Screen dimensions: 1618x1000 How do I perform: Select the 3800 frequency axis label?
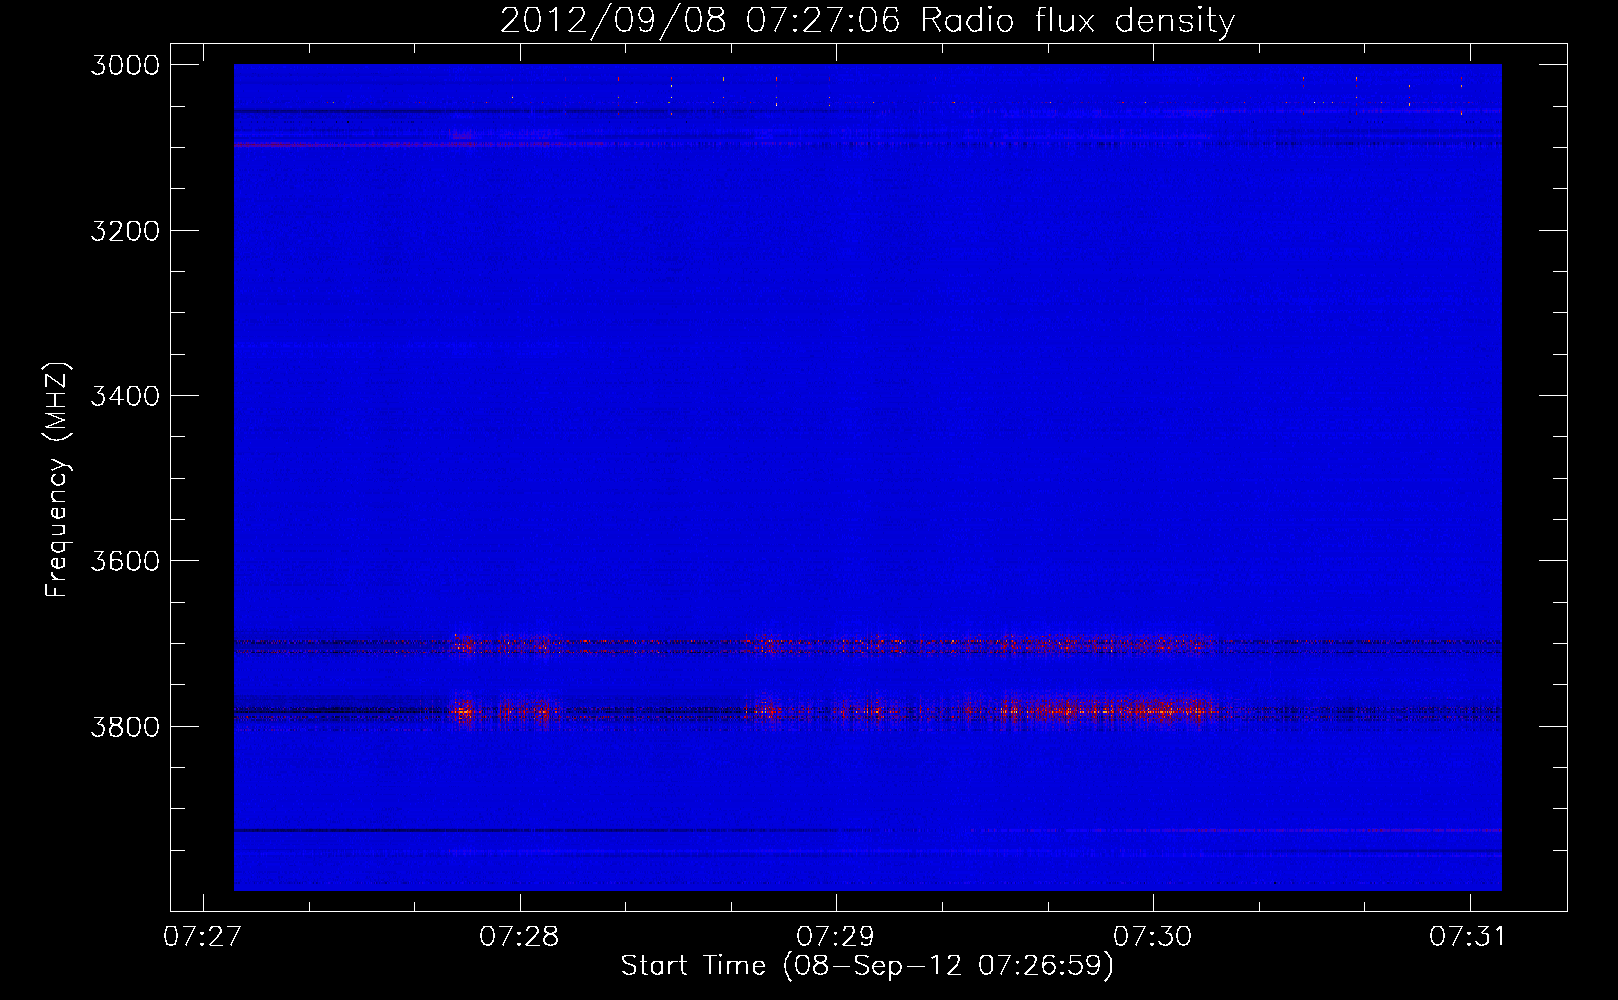coord(125,726)
